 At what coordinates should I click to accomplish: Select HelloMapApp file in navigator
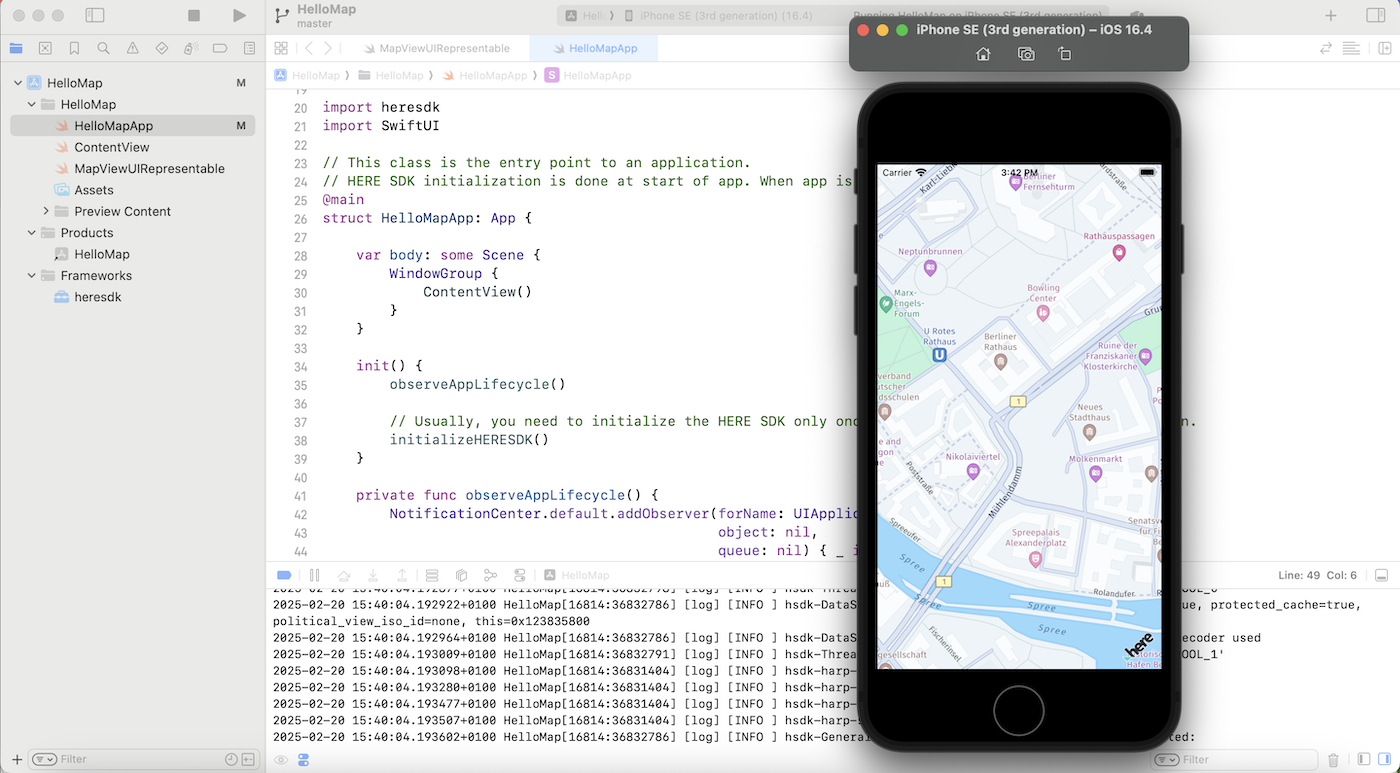132,126
